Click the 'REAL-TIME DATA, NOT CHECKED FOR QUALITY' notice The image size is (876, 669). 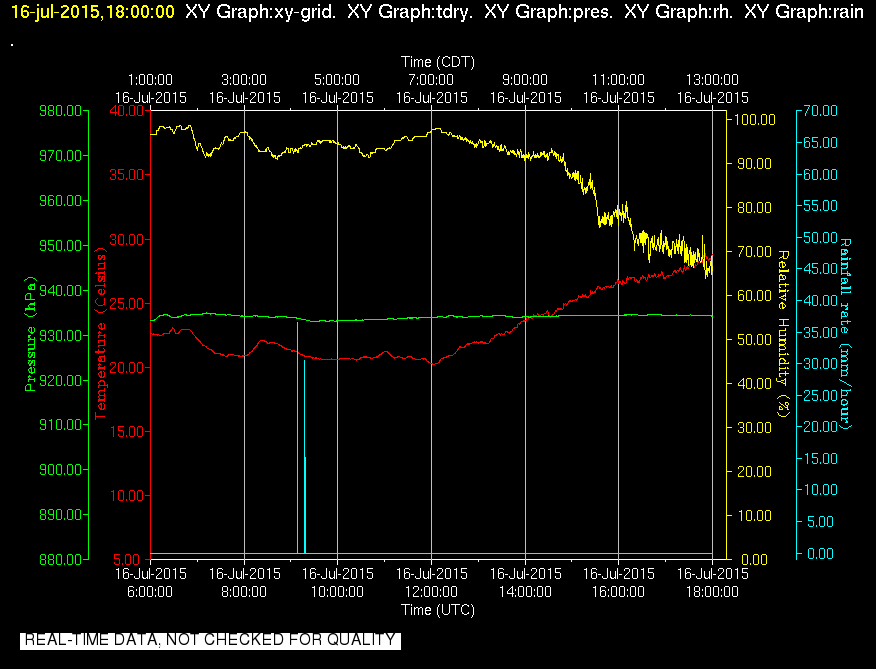click(210, 640)
